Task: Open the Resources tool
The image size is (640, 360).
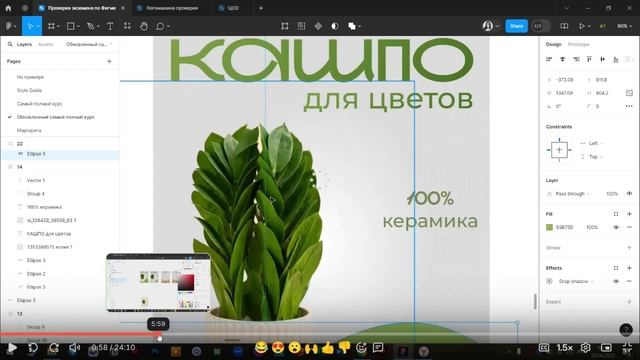Action: (127, 26)
